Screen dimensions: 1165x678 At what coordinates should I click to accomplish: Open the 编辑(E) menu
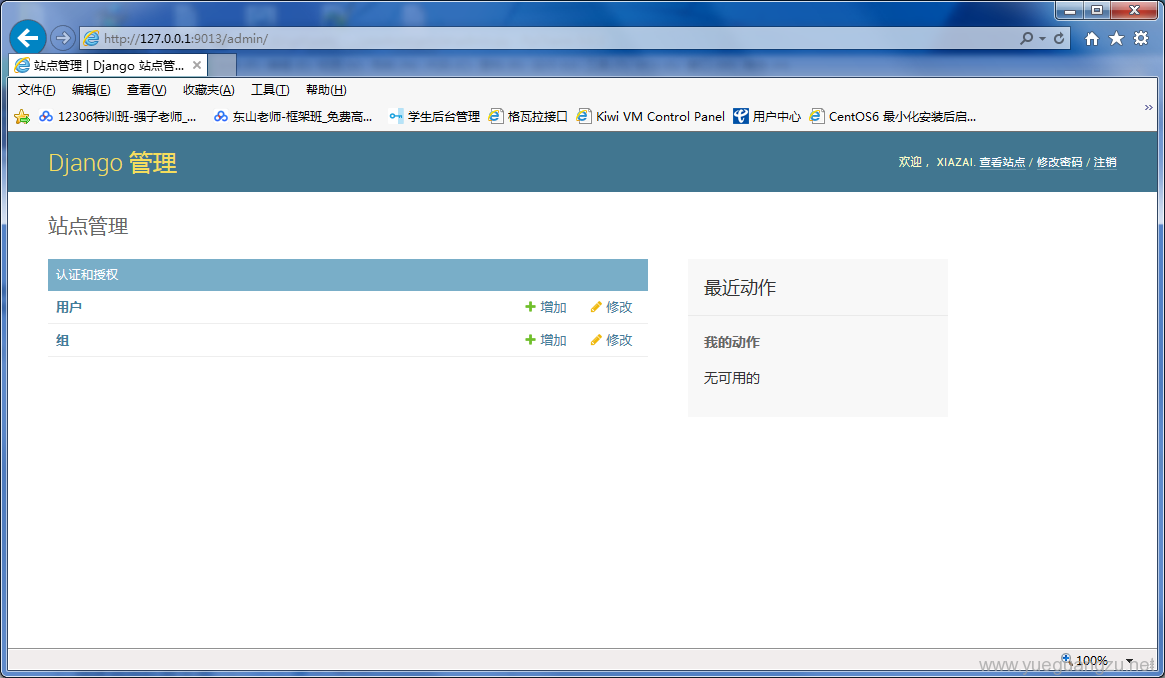tap(91, 90)
